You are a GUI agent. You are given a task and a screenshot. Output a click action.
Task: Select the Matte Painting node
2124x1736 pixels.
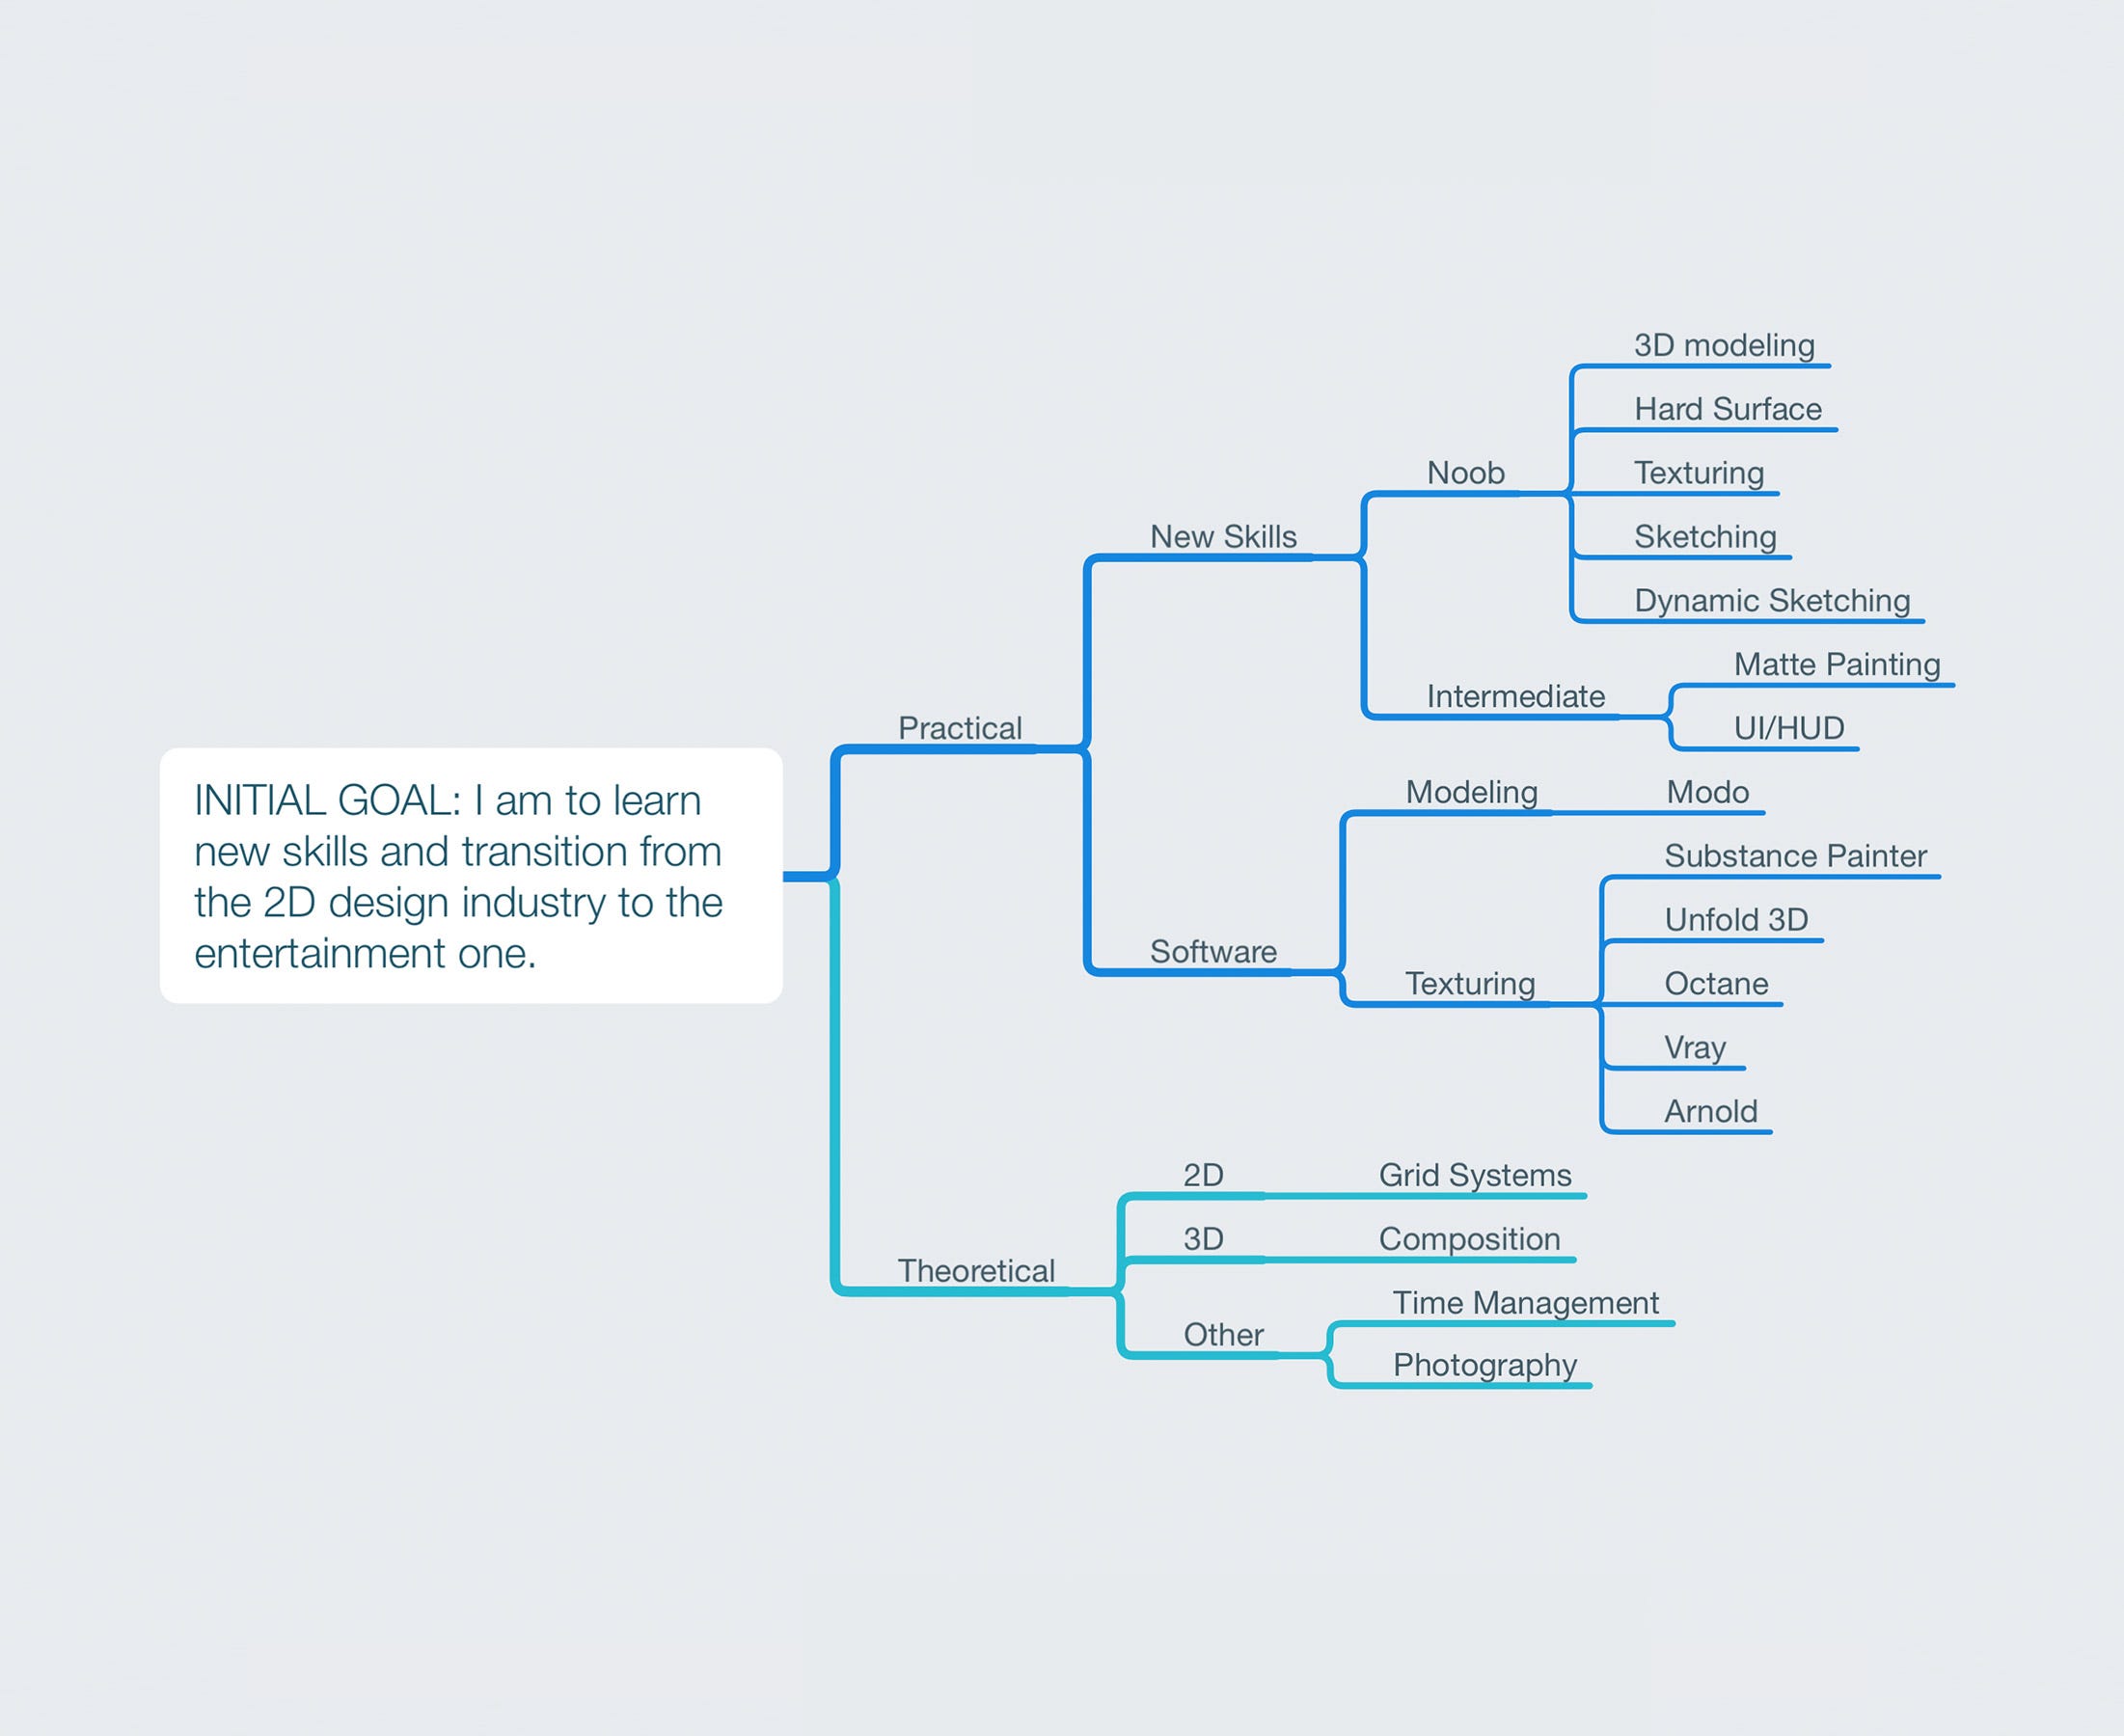click(x=1836, y=665)
